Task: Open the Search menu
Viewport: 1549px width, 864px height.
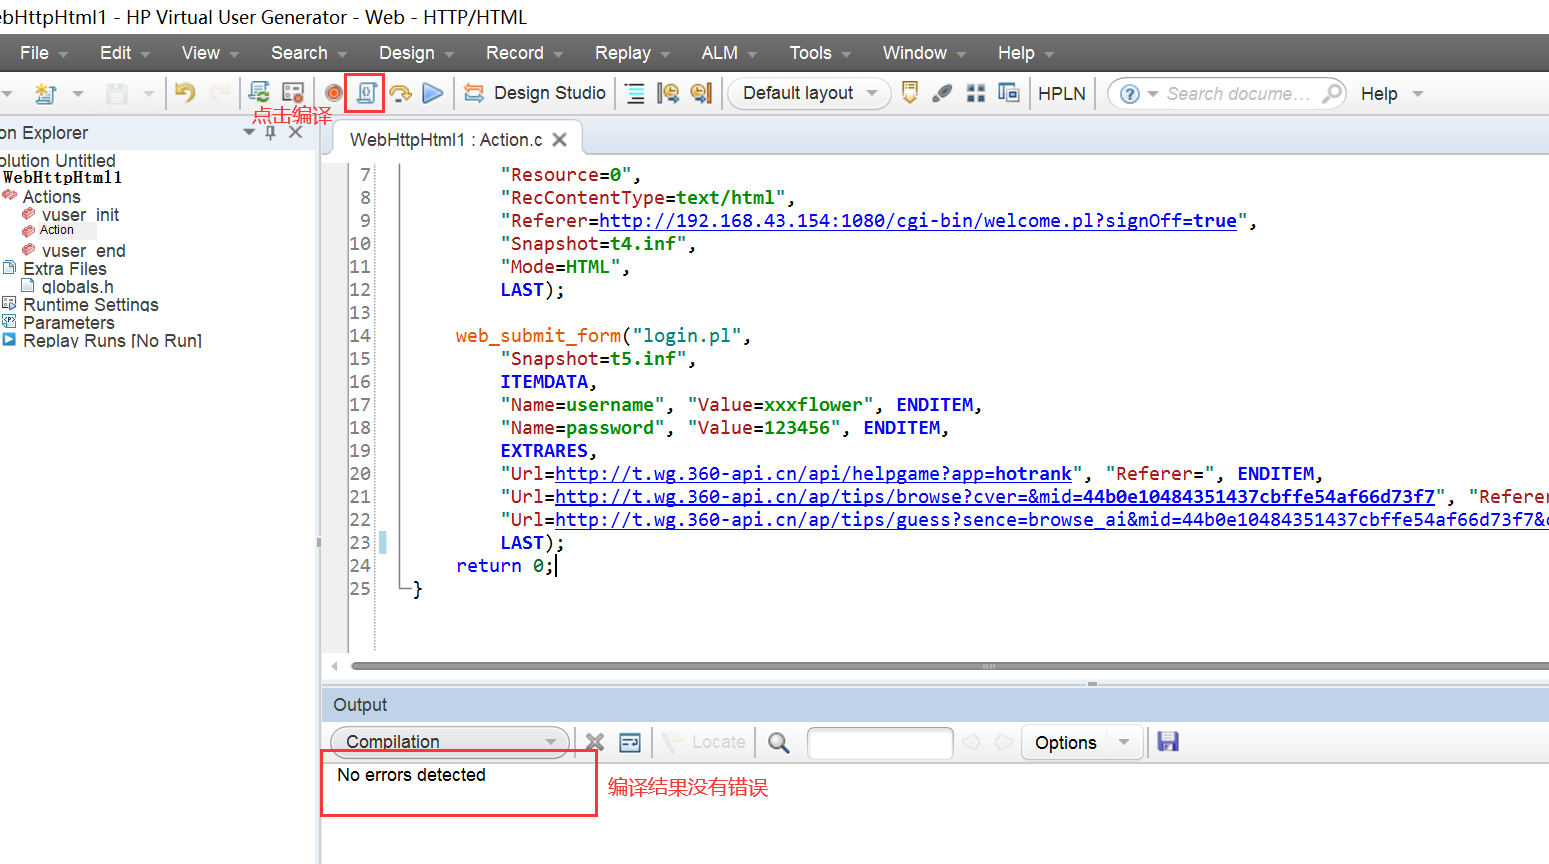Action: click(309, 53)
